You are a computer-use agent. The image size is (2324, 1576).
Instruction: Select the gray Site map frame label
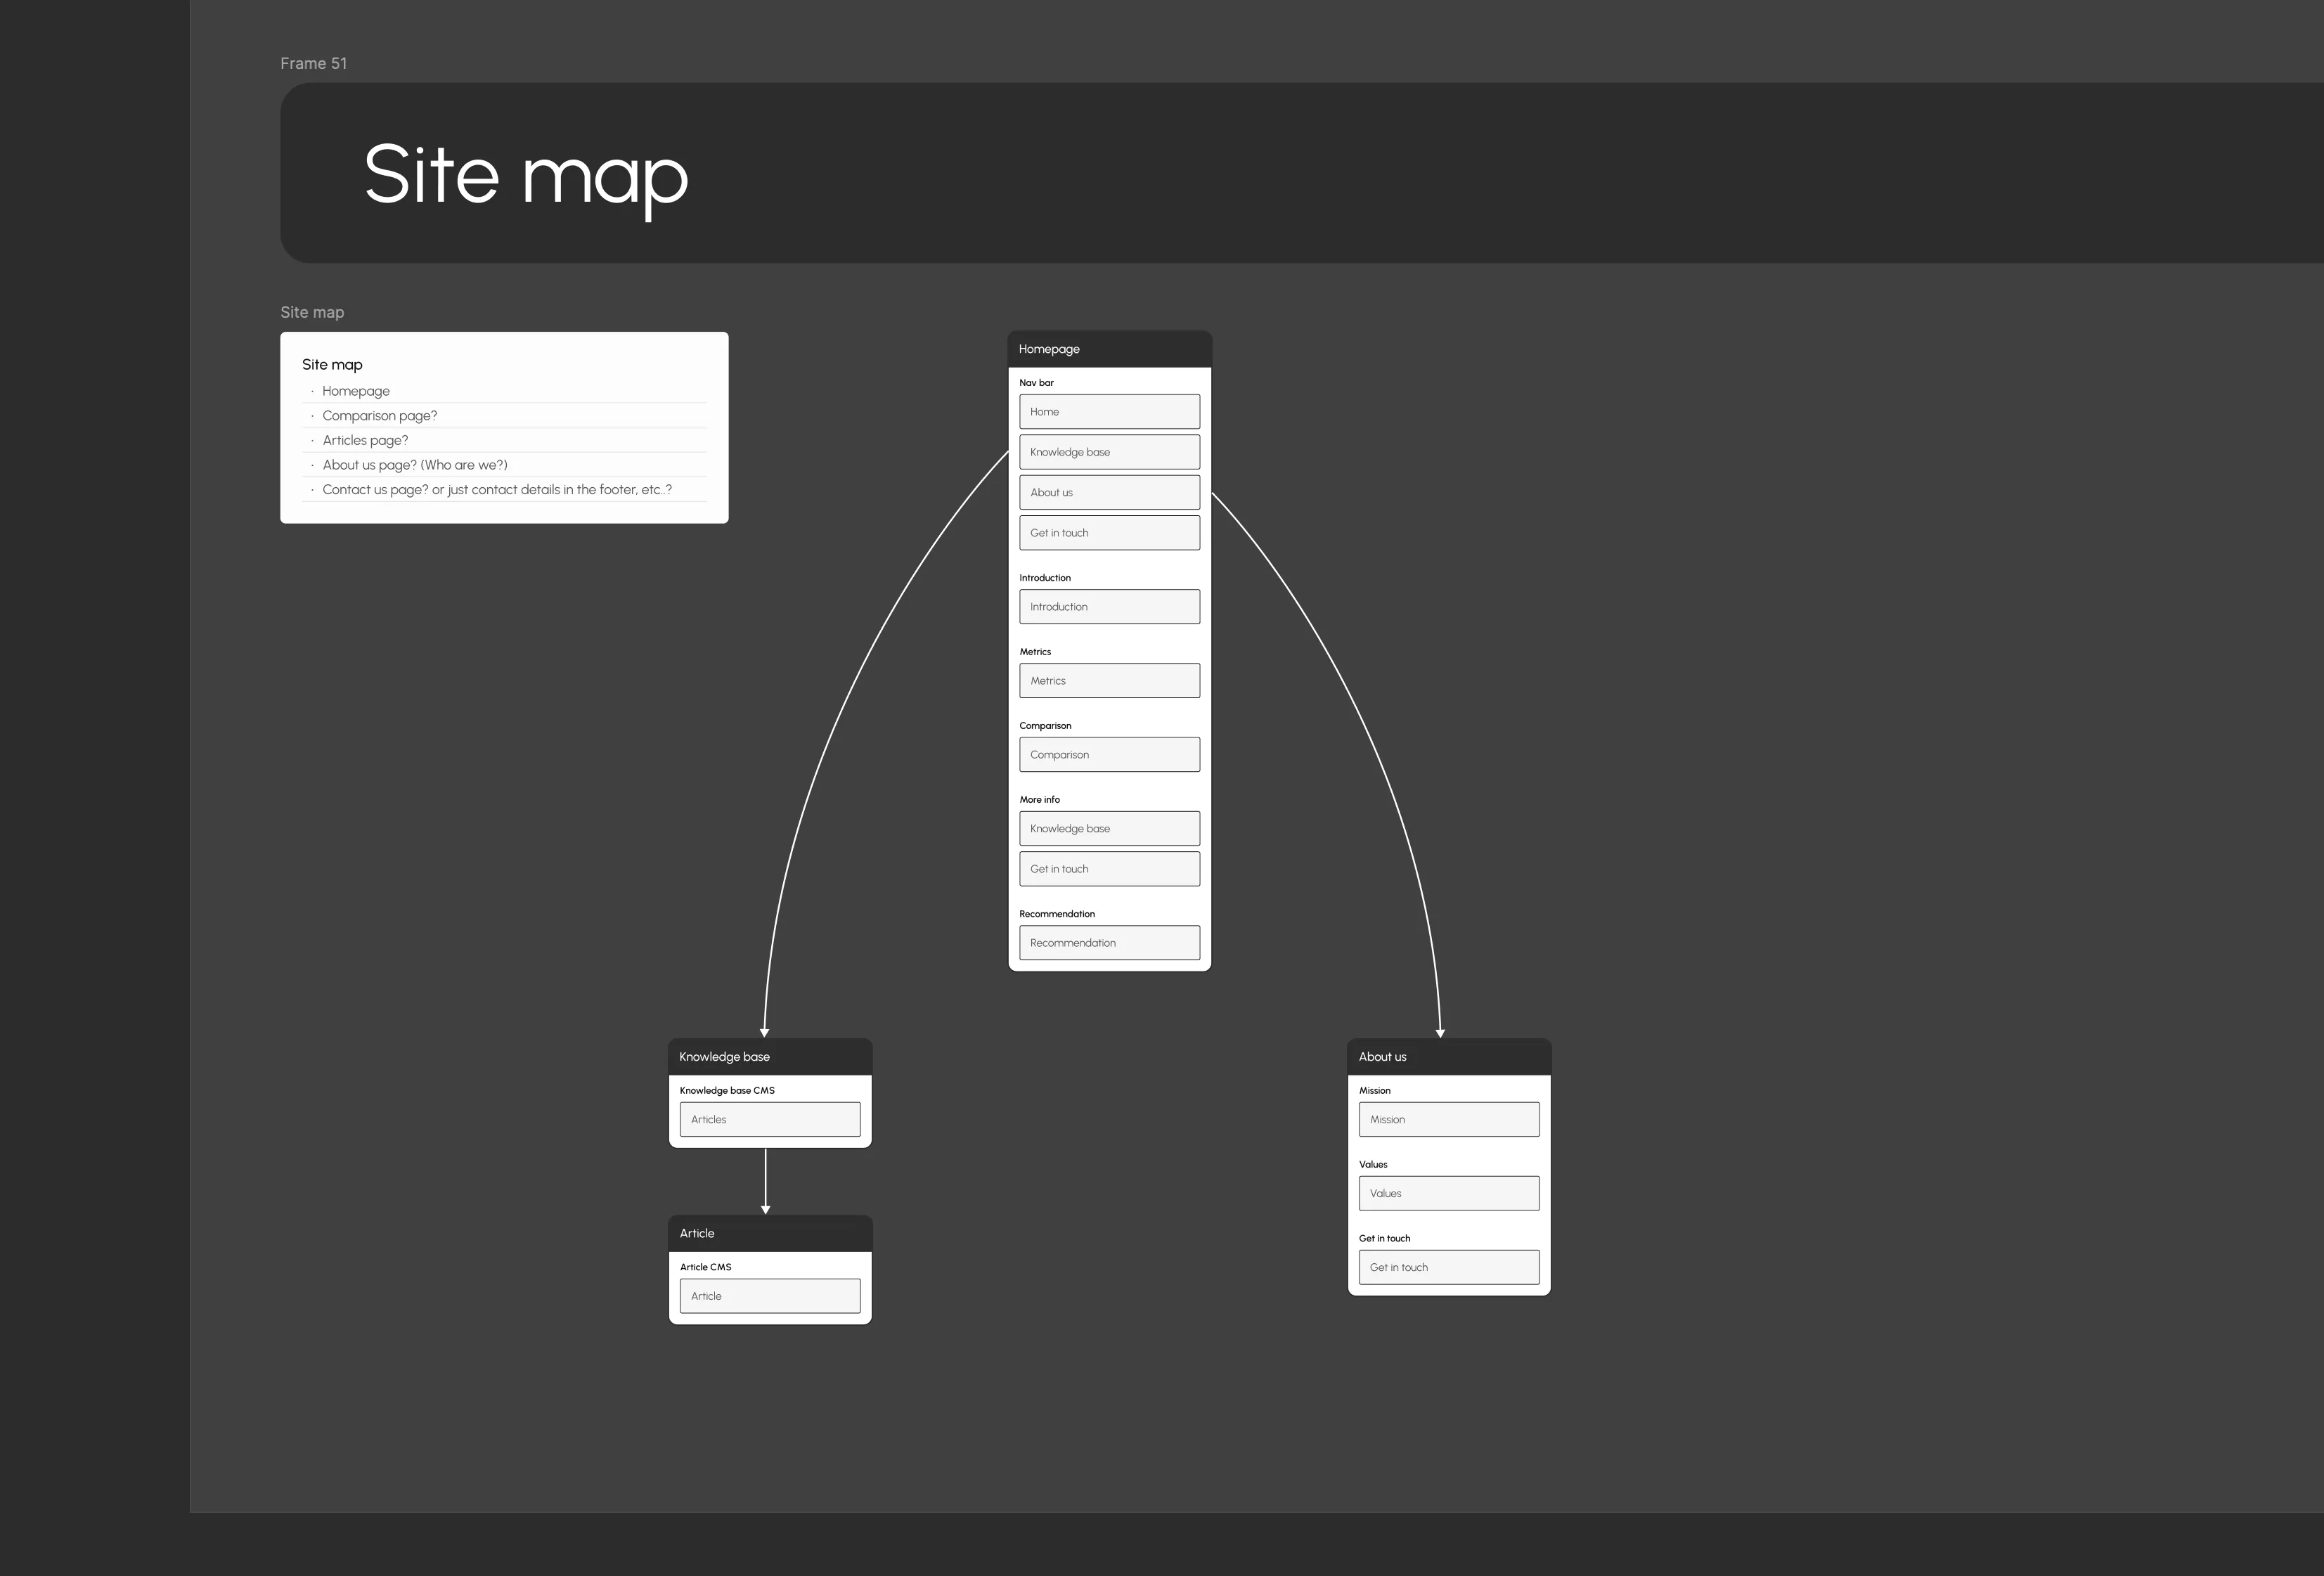click(x=312, y=312)
